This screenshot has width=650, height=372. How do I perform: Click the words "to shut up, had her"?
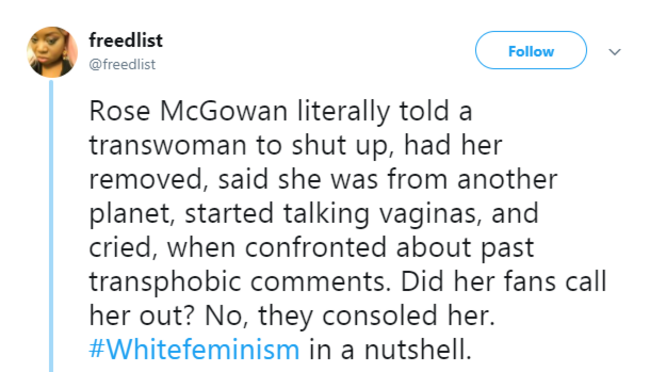(x=379, y=146)
